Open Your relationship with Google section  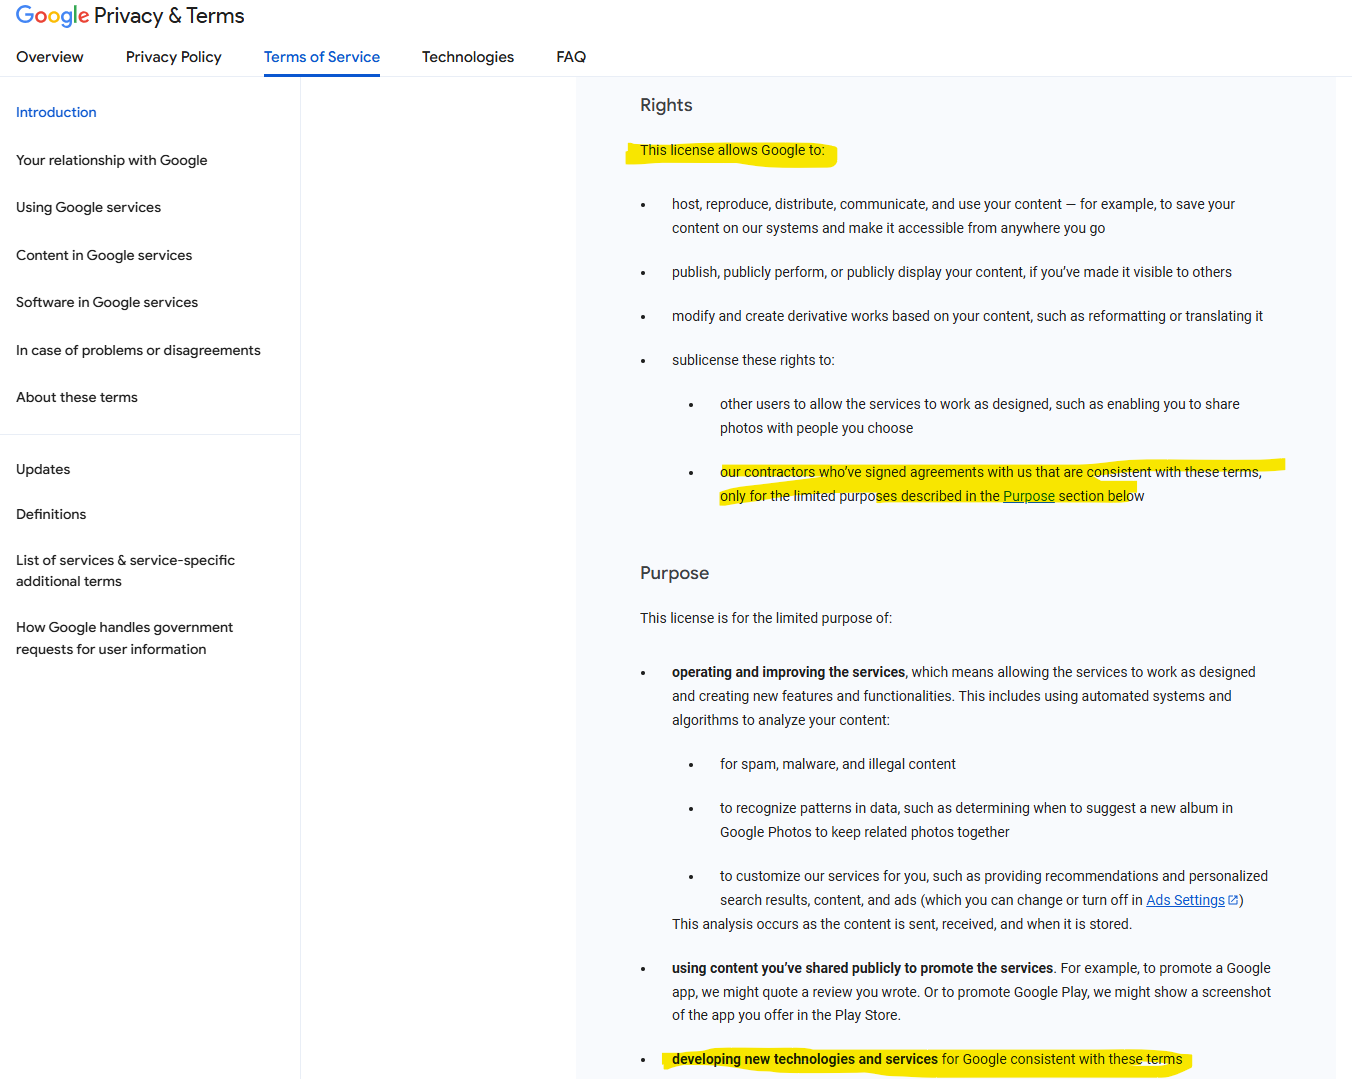pos(112,160)
